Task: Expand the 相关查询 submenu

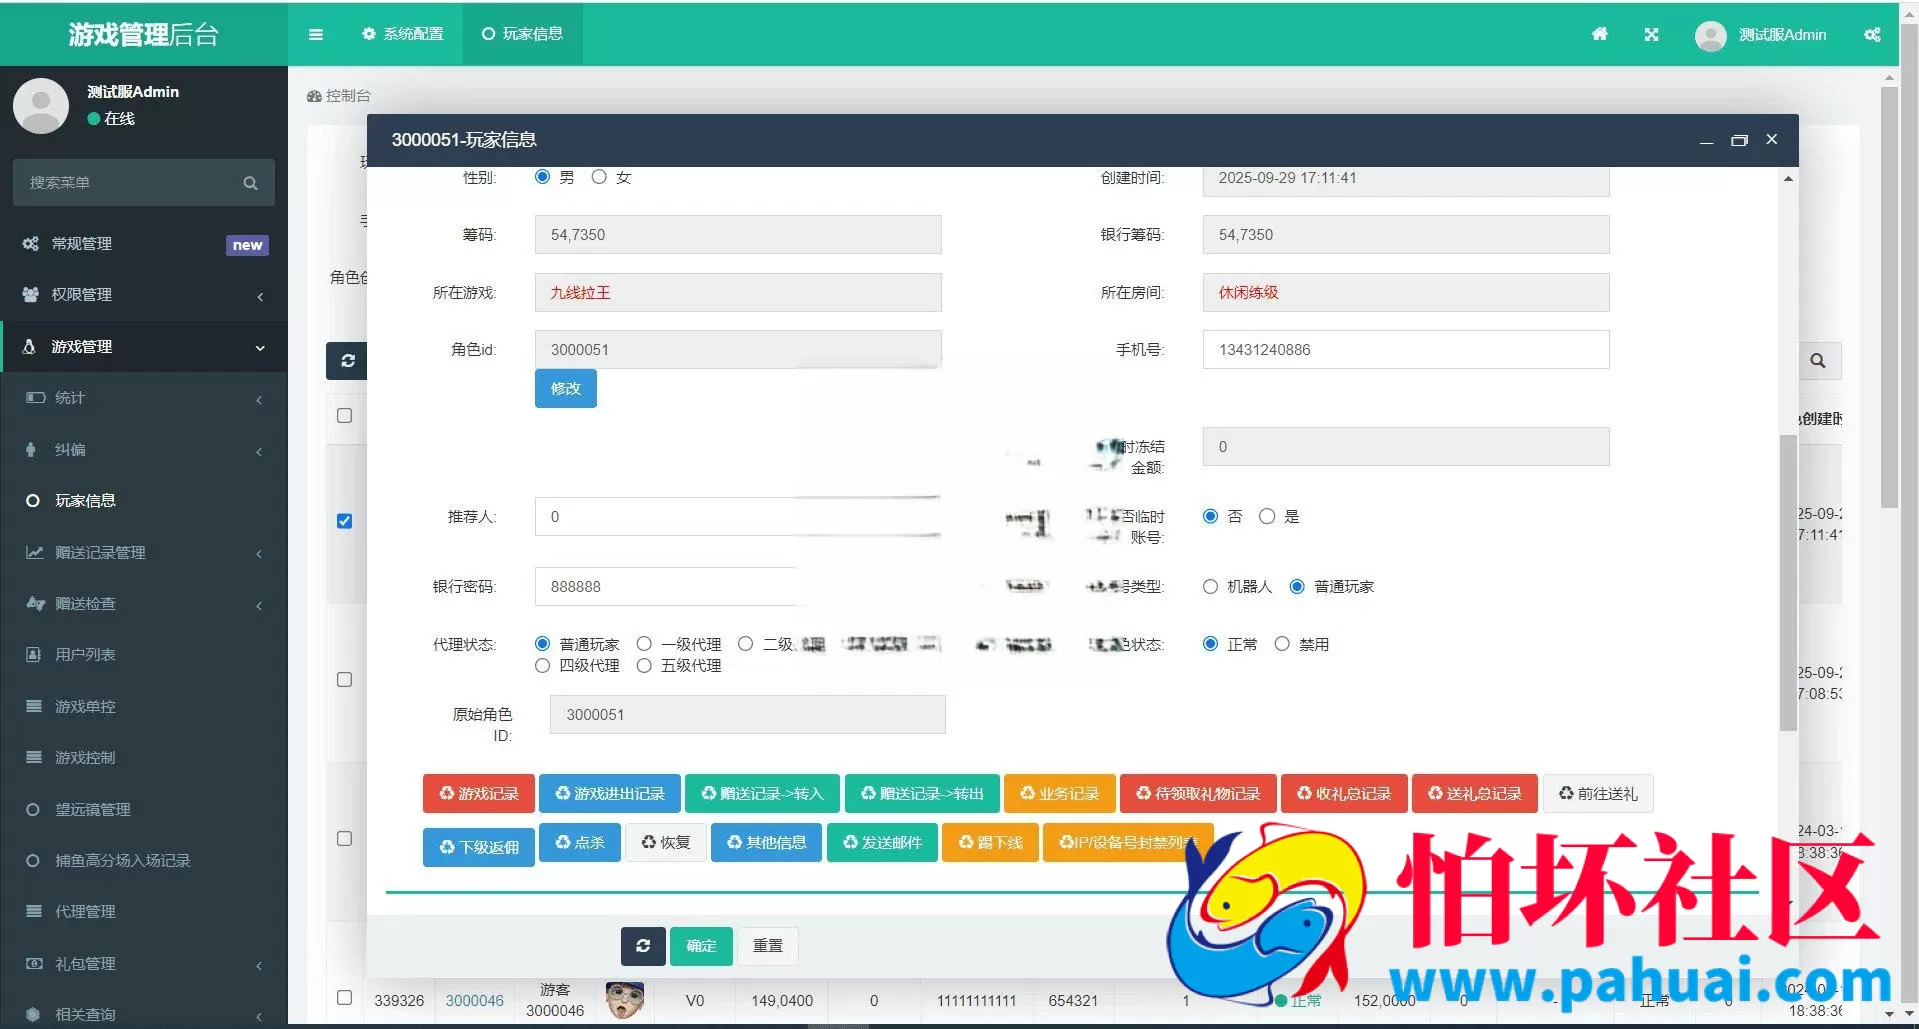Action: click(144, 1014)
